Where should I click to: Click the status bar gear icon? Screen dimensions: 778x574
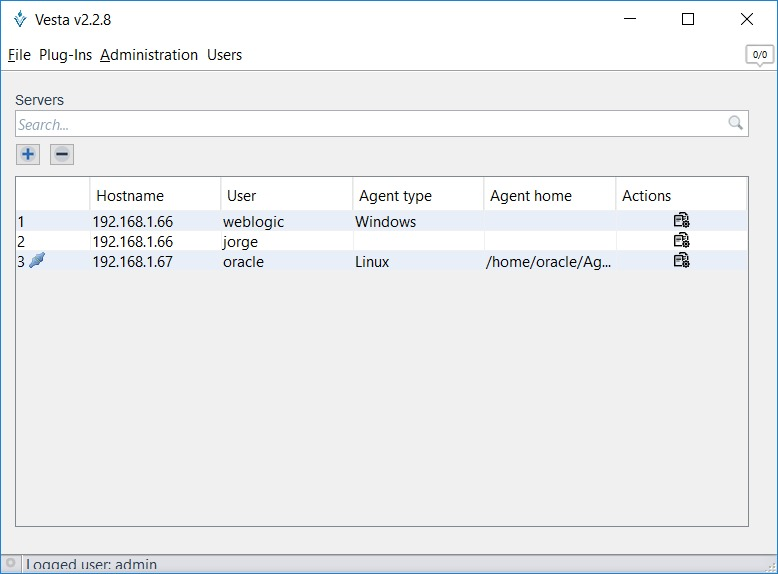pyautogui.click(x=11, y=564)
